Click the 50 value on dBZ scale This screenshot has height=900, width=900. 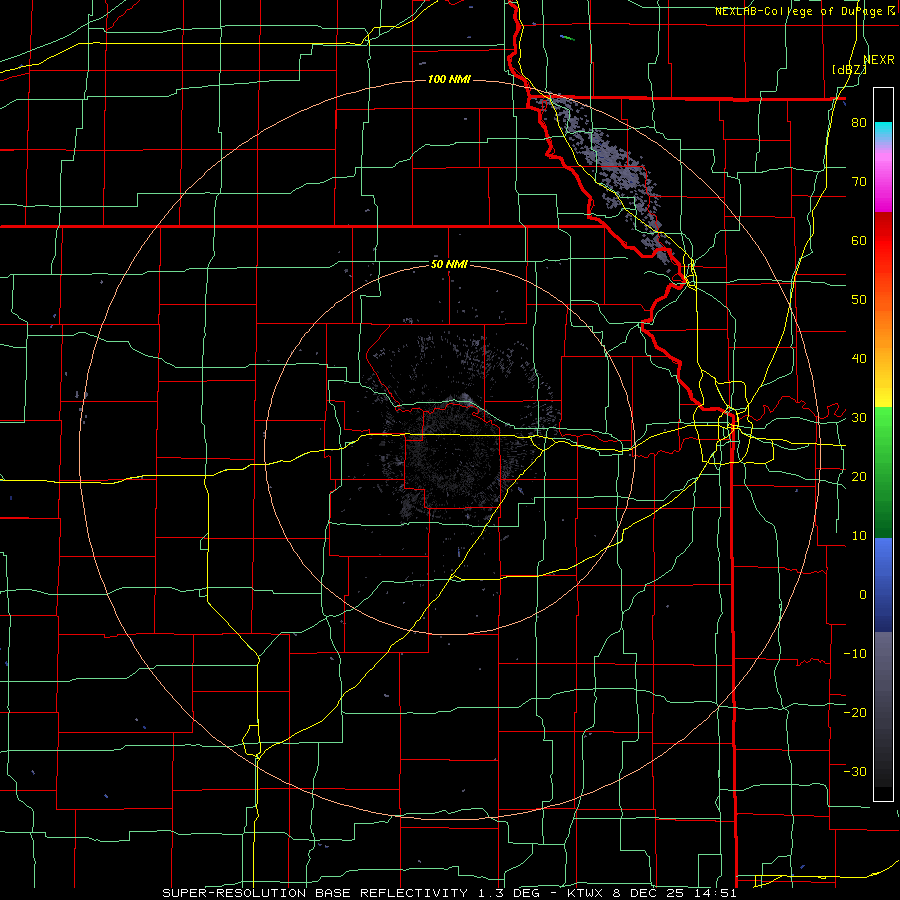click(859, 300)
